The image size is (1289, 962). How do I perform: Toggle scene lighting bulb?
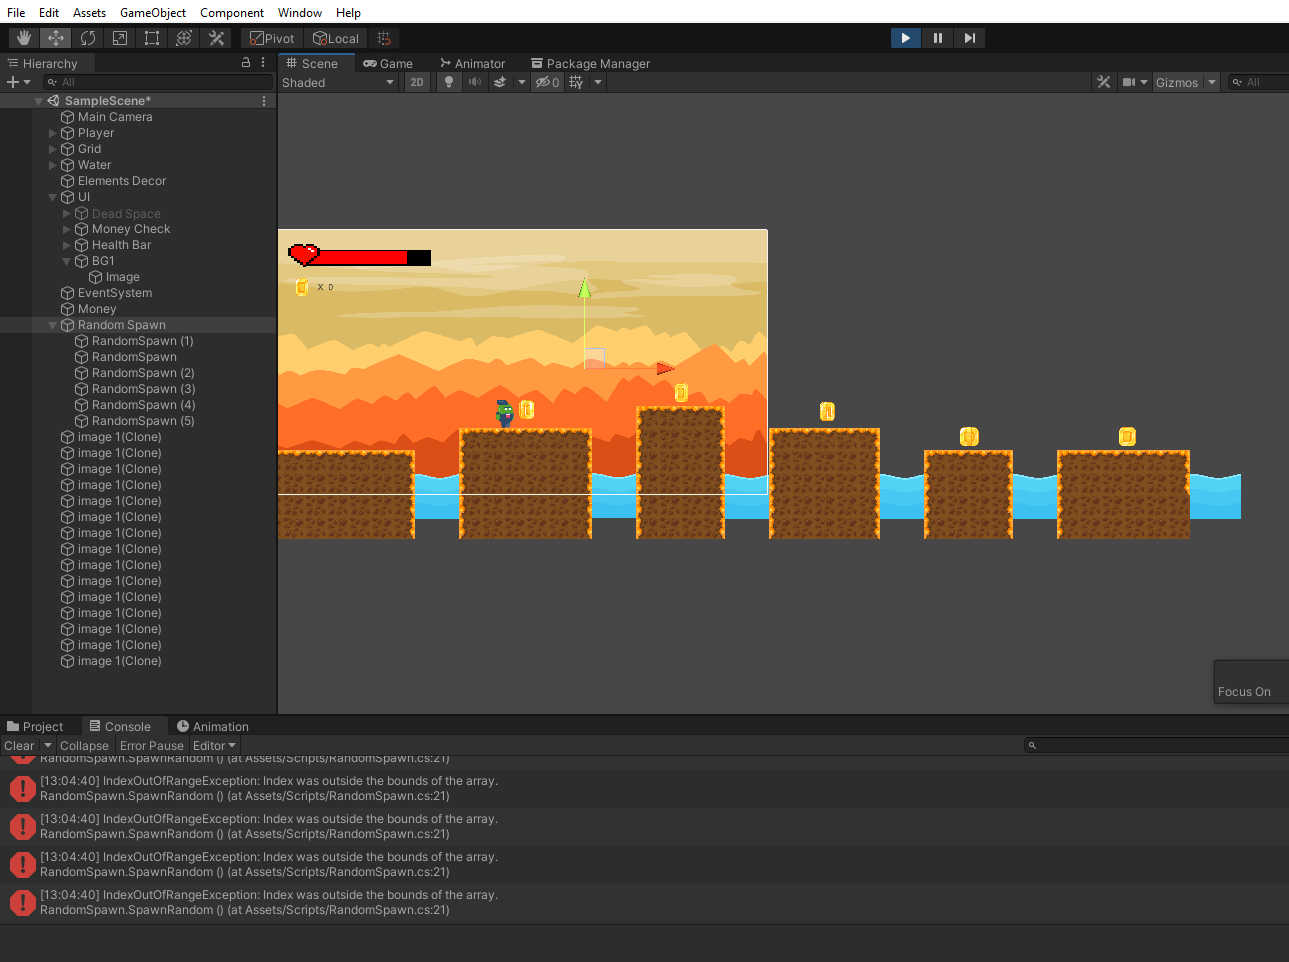[x=449, y=82]
